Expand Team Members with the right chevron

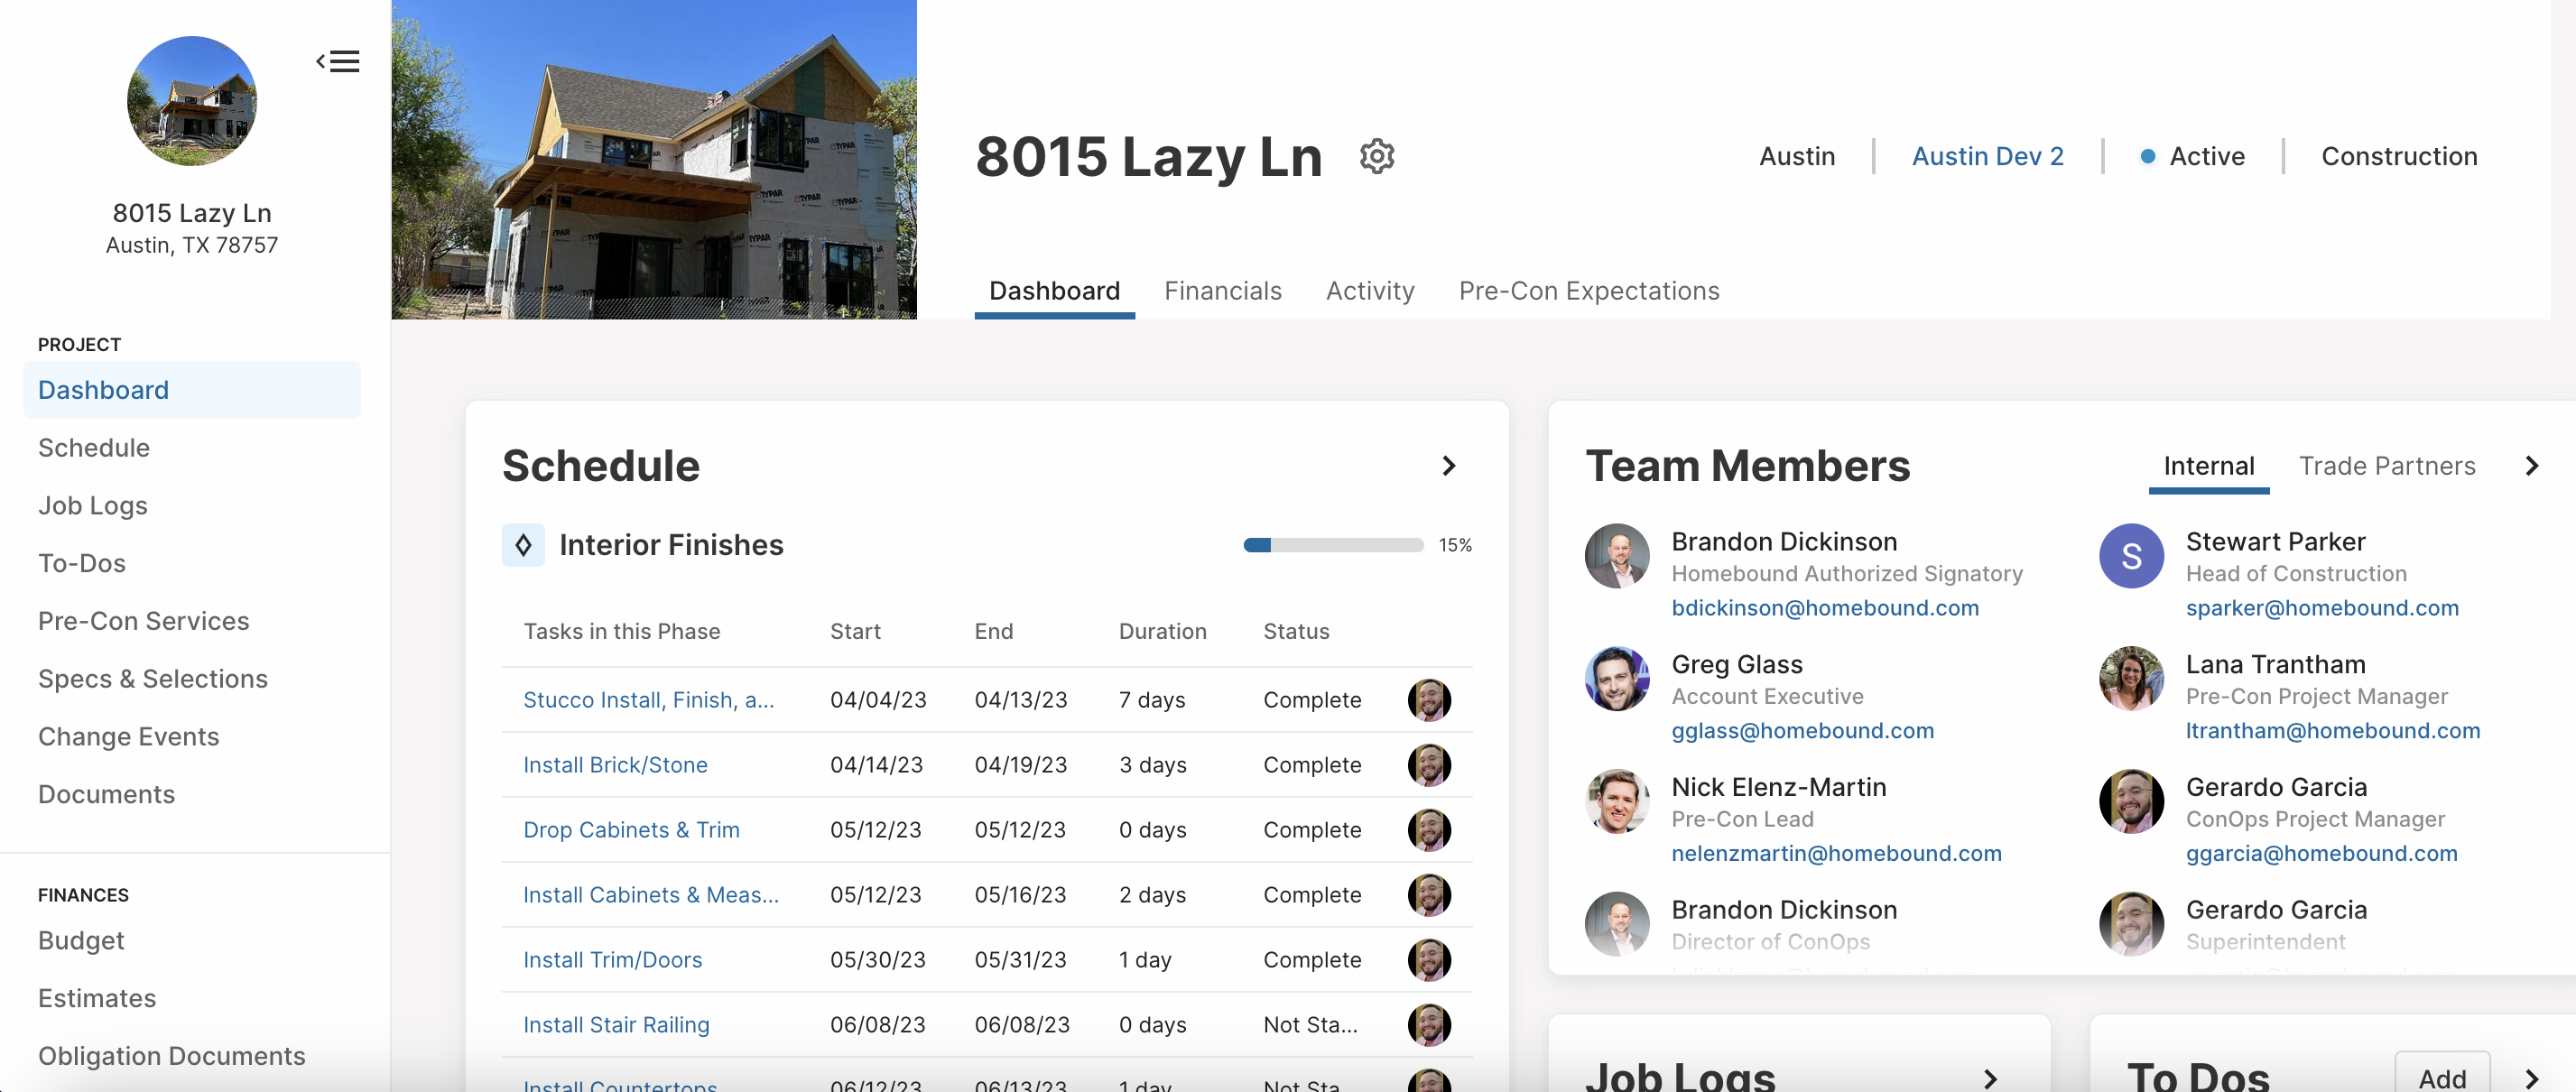click(x=2531, y=466)
